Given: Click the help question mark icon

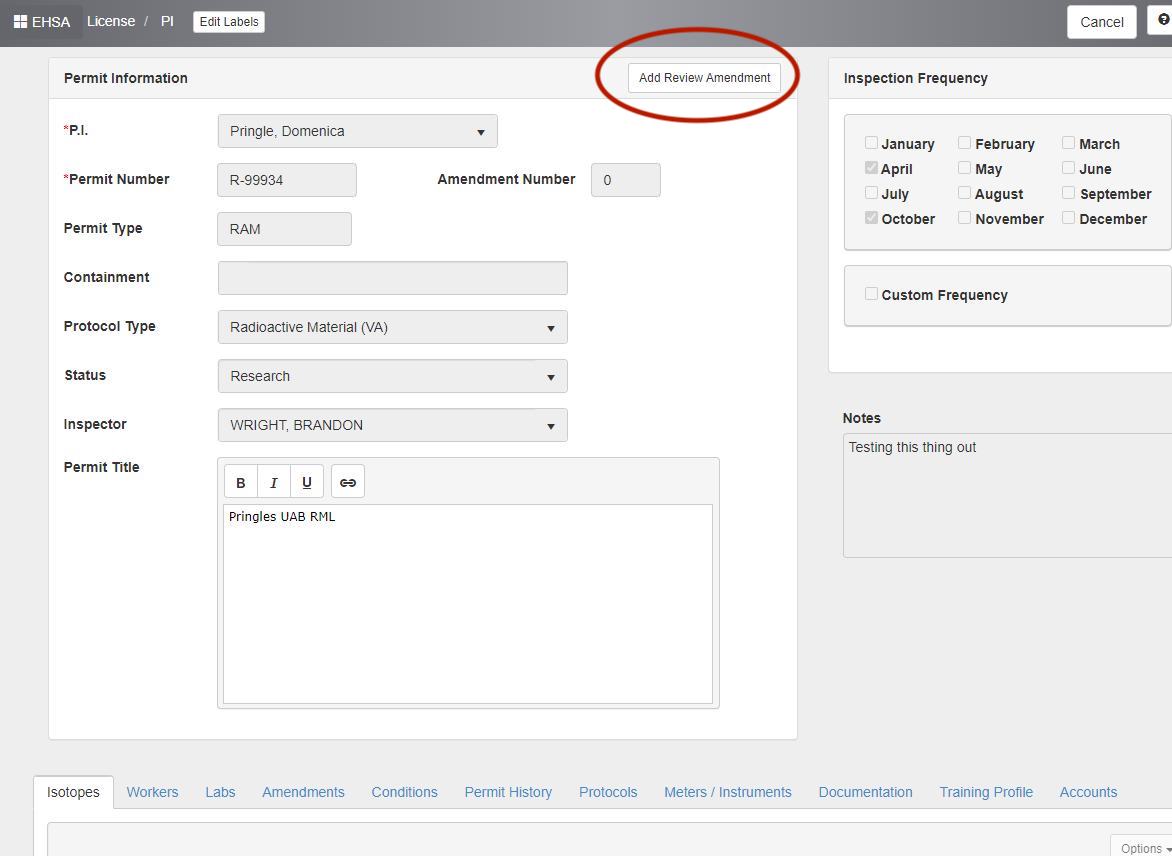Looking at the screenshot, I should click(1162, 21).
